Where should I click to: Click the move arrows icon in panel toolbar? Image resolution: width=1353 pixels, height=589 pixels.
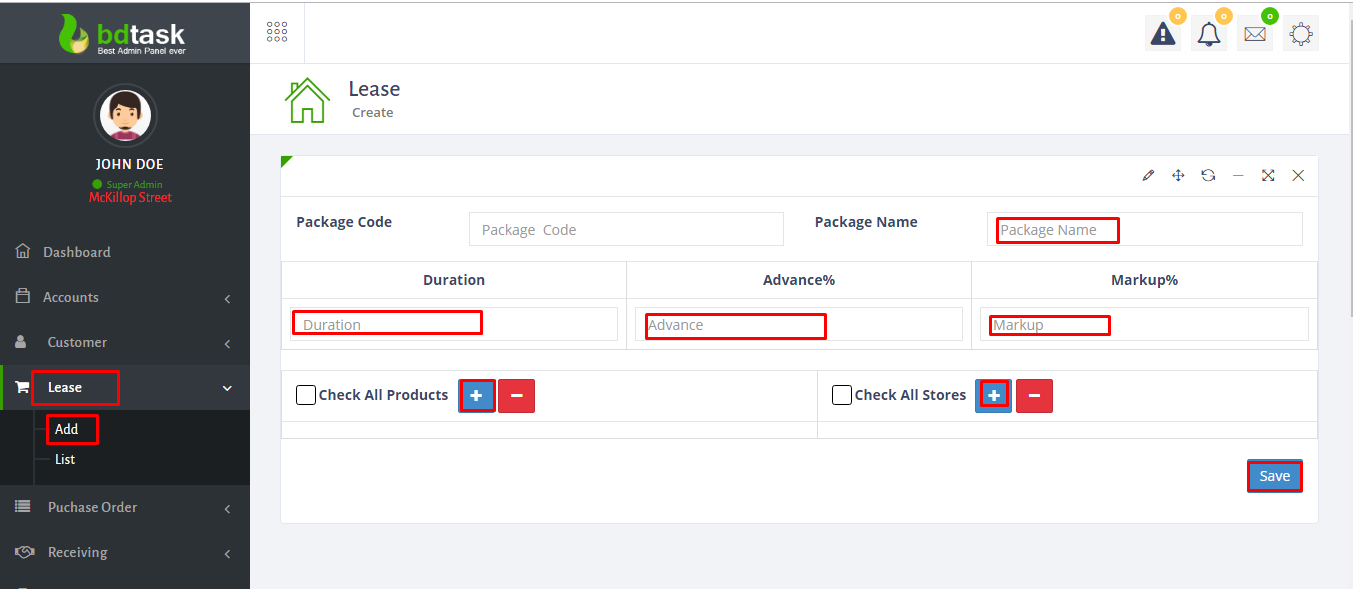[1178, 176]
